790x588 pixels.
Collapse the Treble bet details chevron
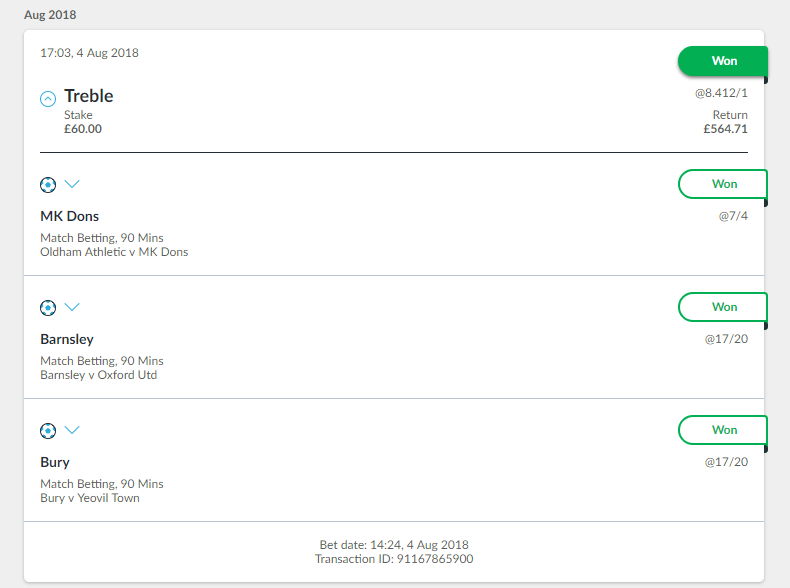click(48, 99)
